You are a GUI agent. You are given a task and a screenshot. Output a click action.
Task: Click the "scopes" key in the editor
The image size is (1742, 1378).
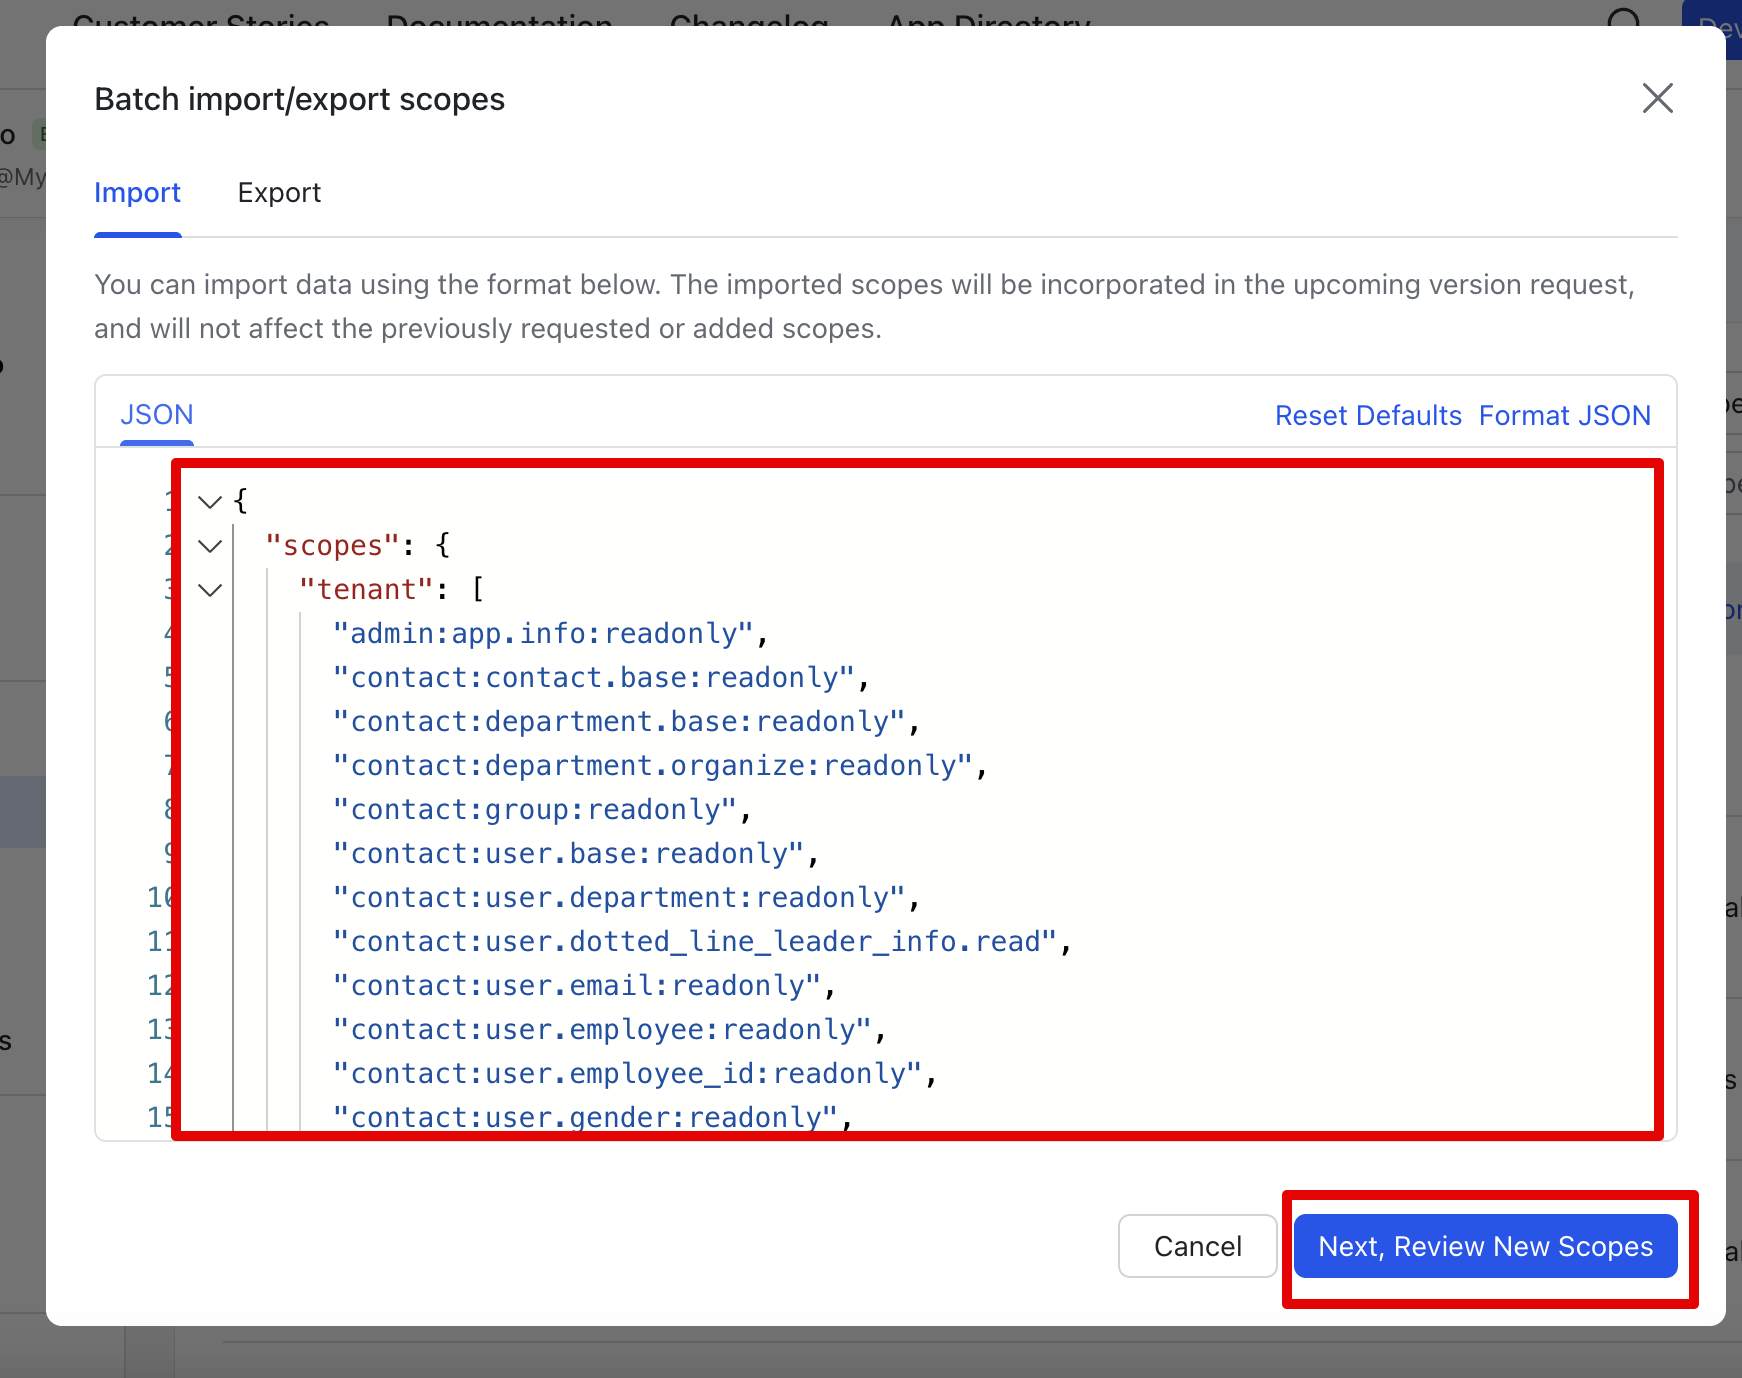coord(333,546)
